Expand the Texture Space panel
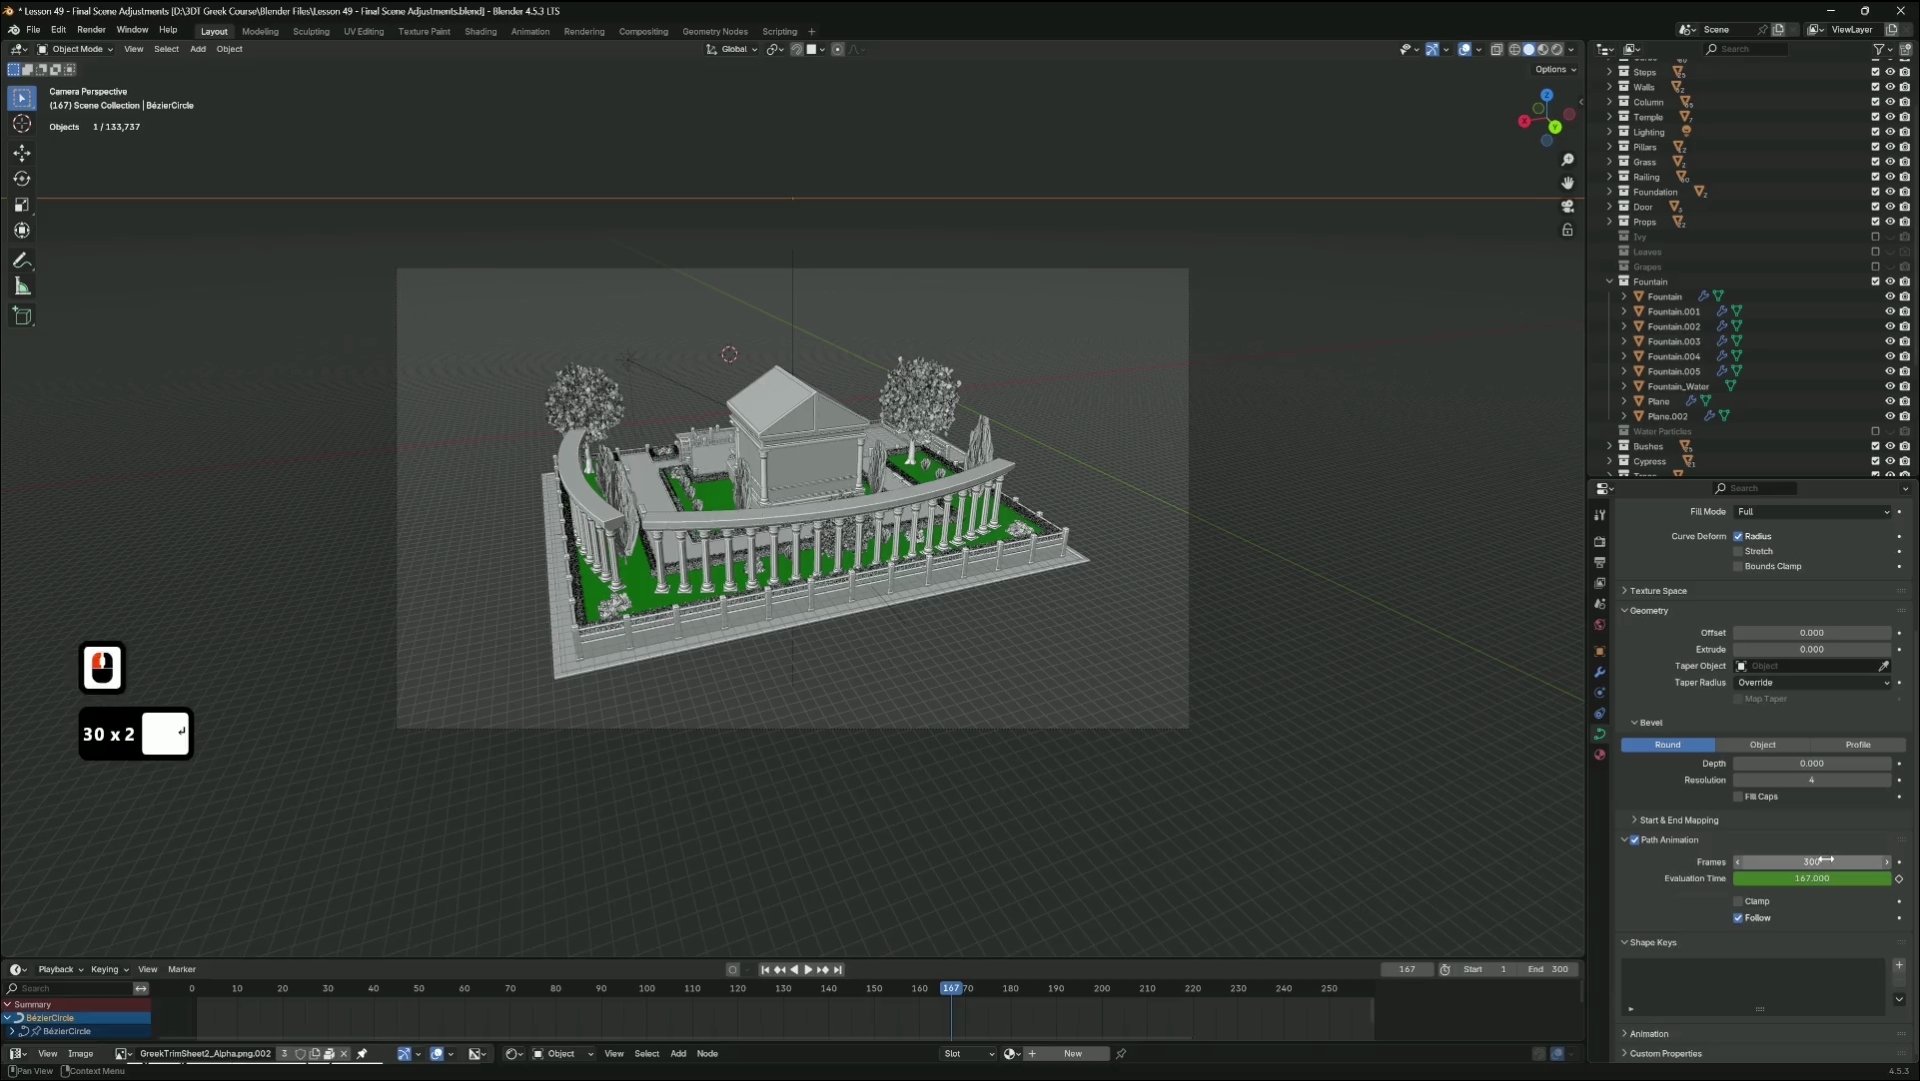The image size is (1920, 1081). pyautogui.click(x=1657, y=591)
